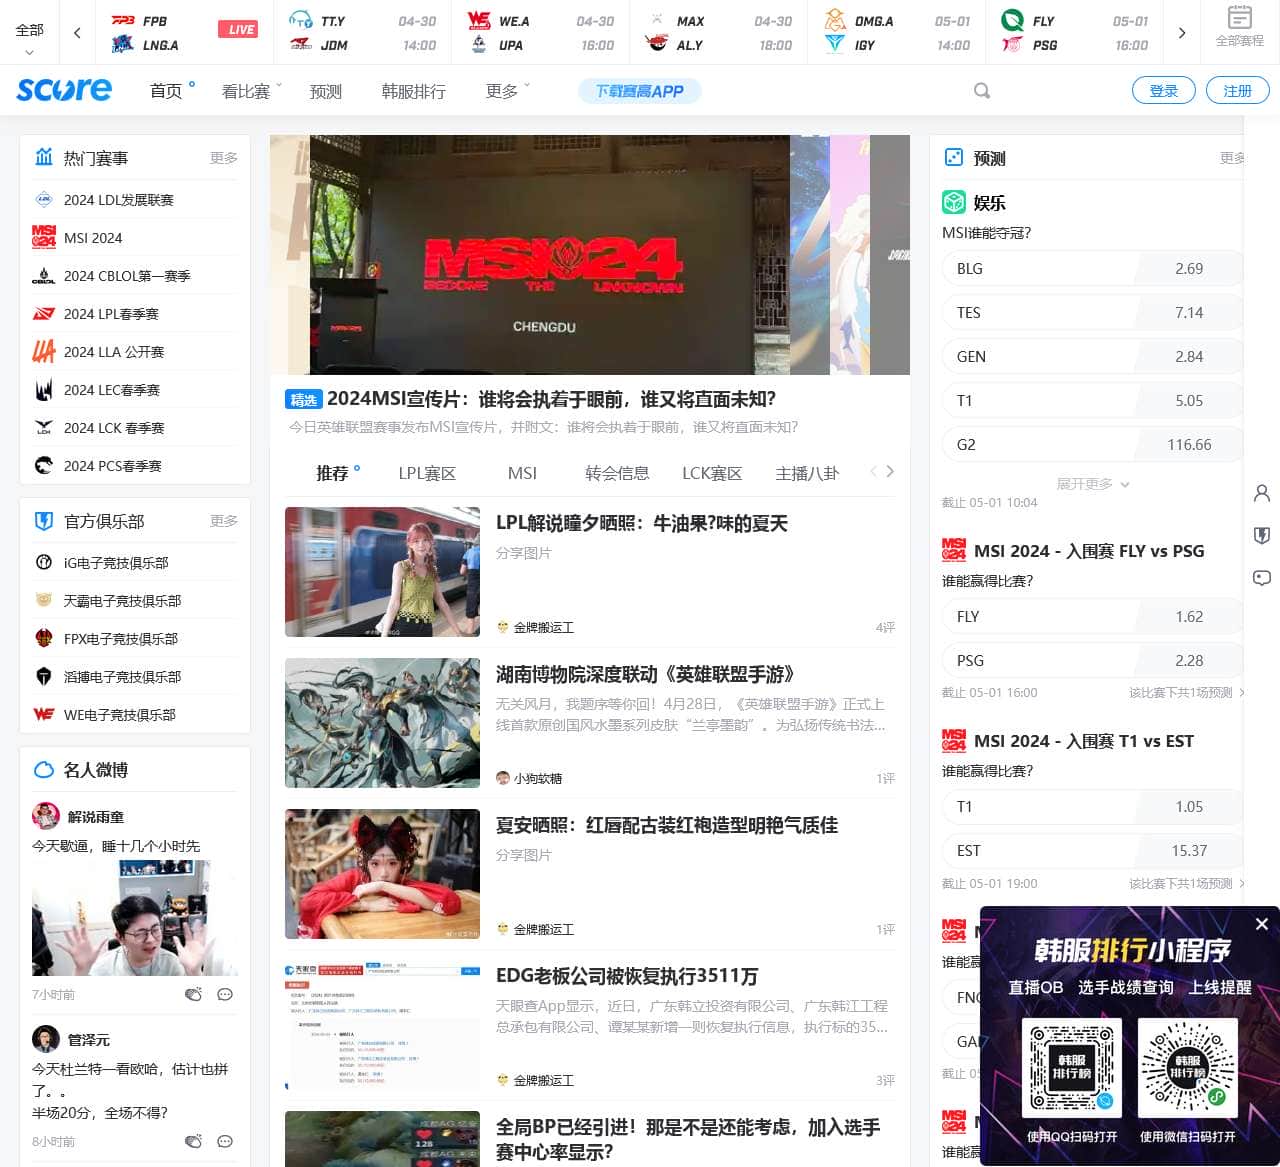Open 更多 link in 热门赛事 panel
This screenshot has width=1280, height=1167.
(224, 158)
